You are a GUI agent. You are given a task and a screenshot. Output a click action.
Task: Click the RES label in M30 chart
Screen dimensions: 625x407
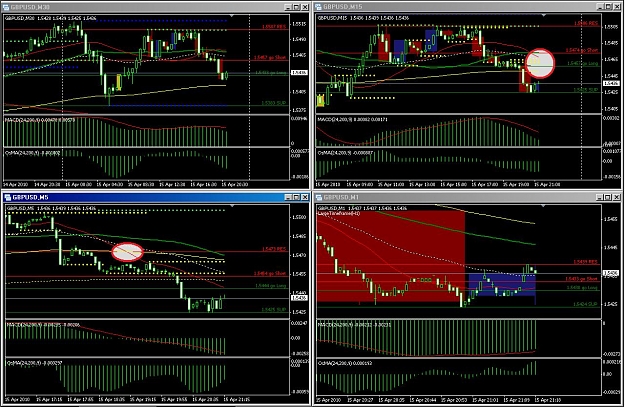coord(274,26)
